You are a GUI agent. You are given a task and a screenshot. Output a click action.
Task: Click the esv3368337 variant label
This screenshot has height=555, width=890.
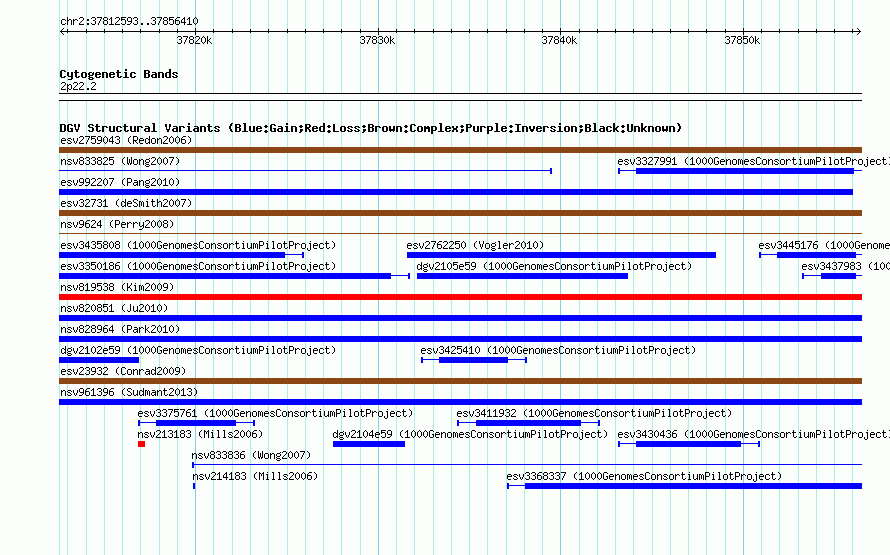coord(644,476)
